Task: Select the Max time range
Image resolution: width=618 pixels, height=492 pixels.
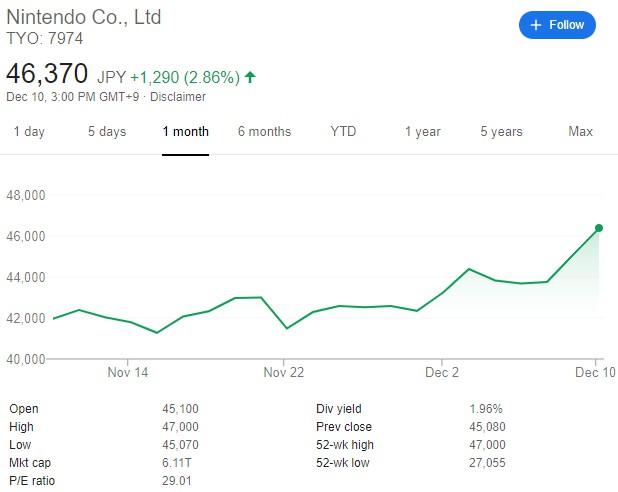Action: coord(580,131)
